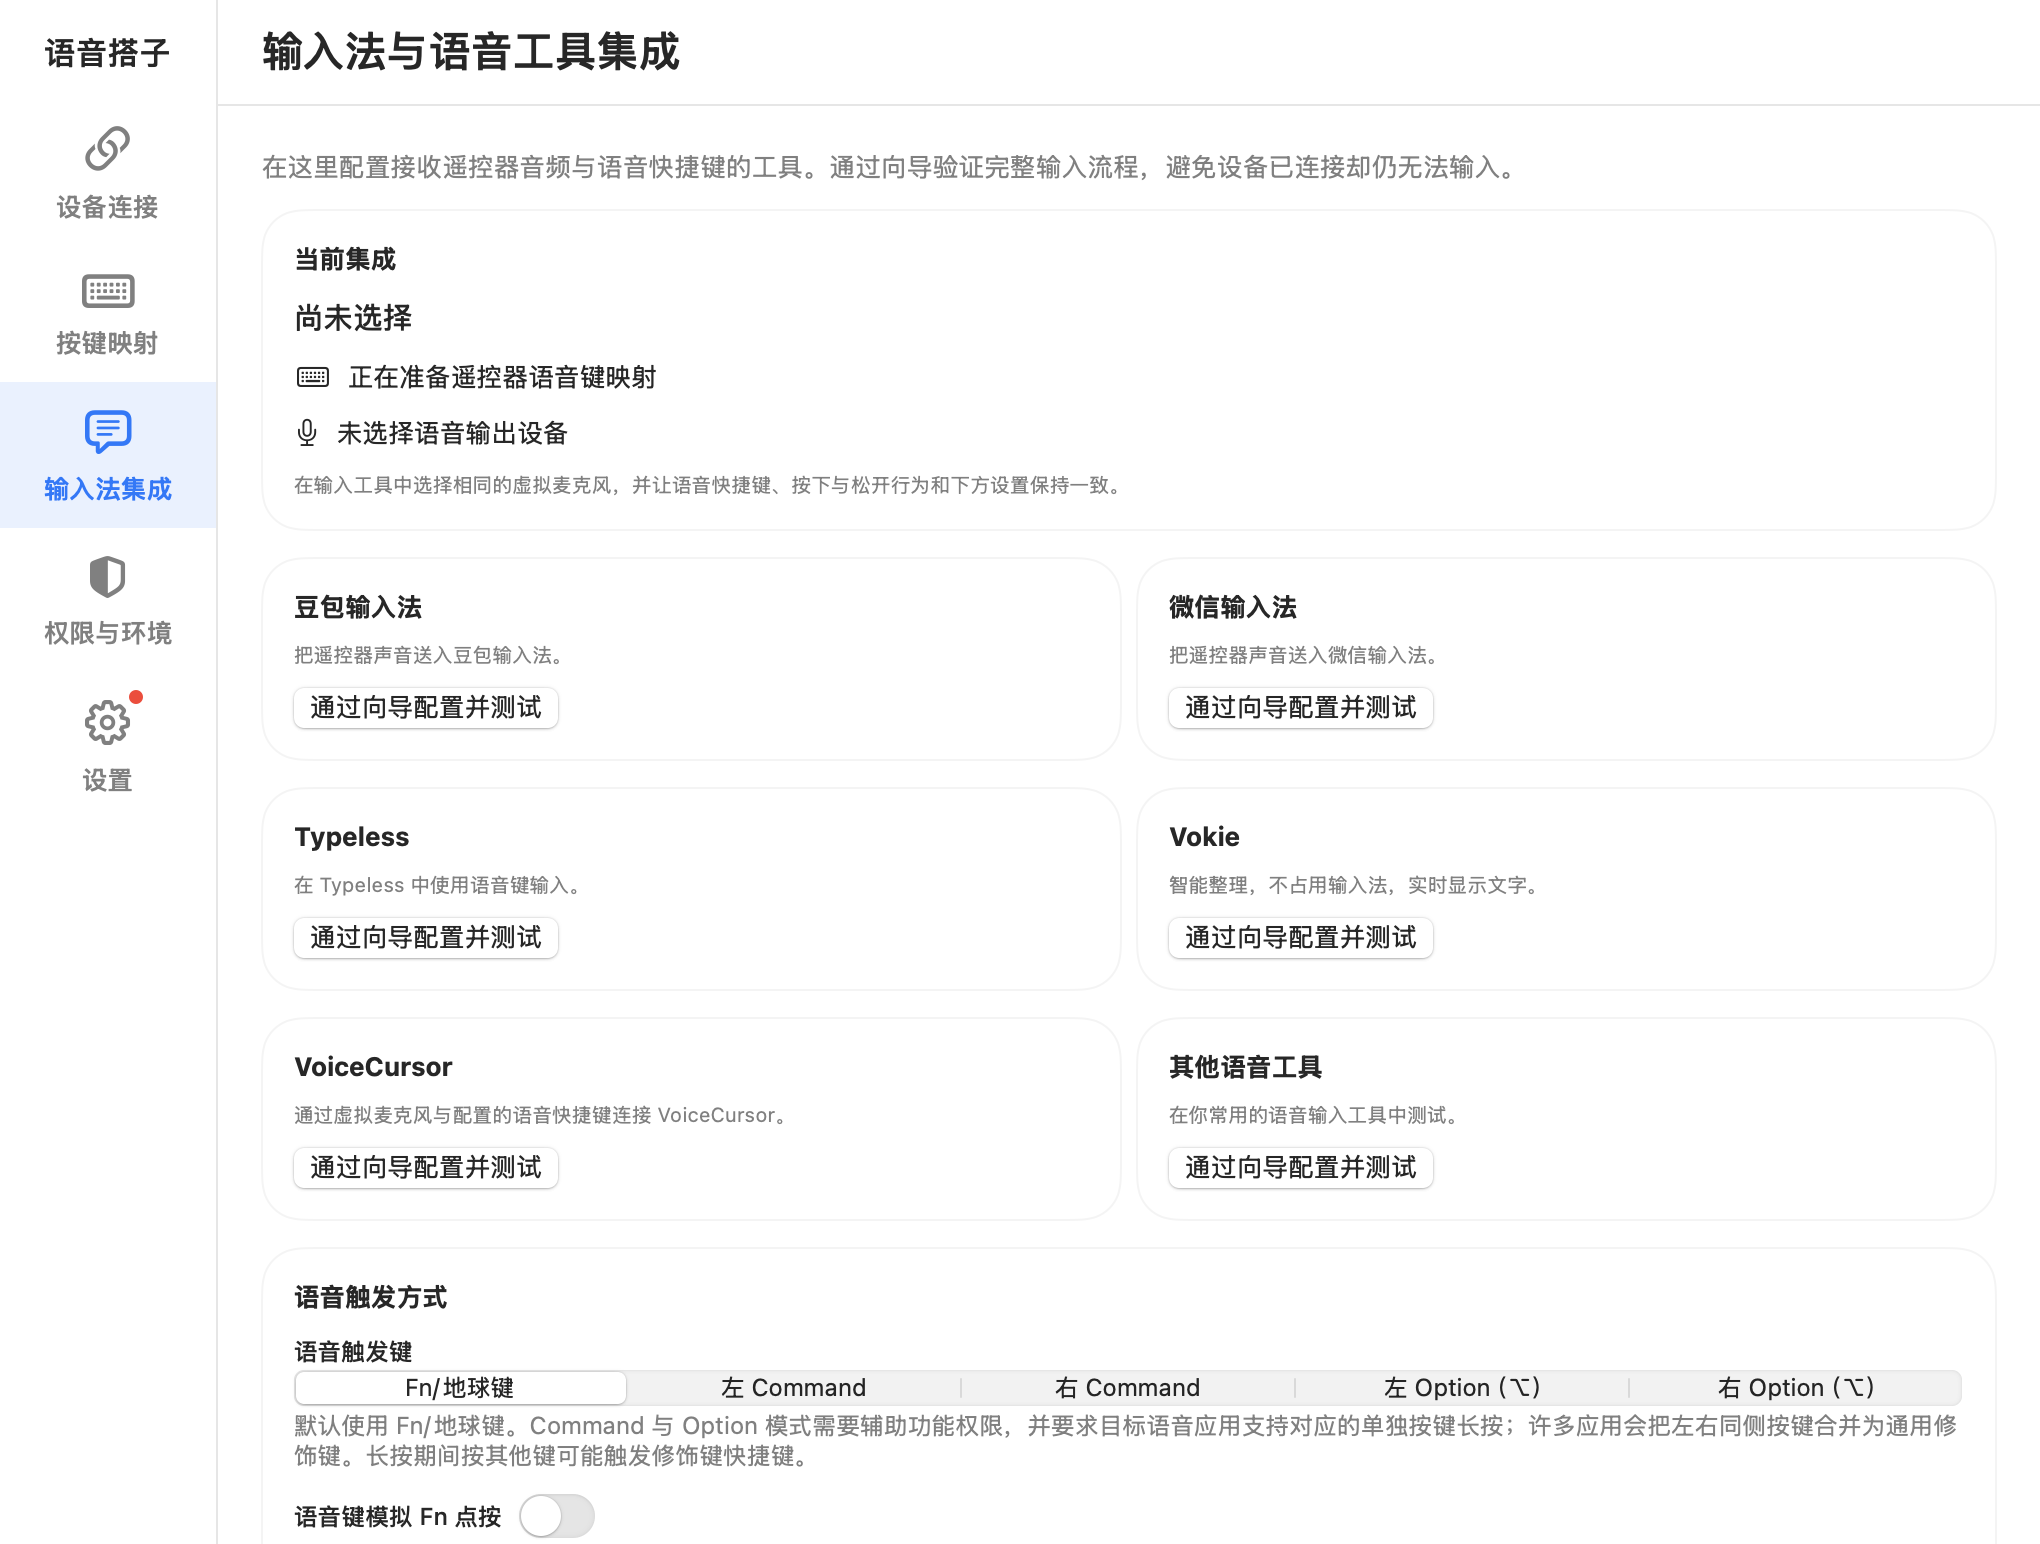Click the 设备连接 sidebar label
The width and height of the screenshot is (2040, 1544).
pyautogui.click(x=107, y=207)
